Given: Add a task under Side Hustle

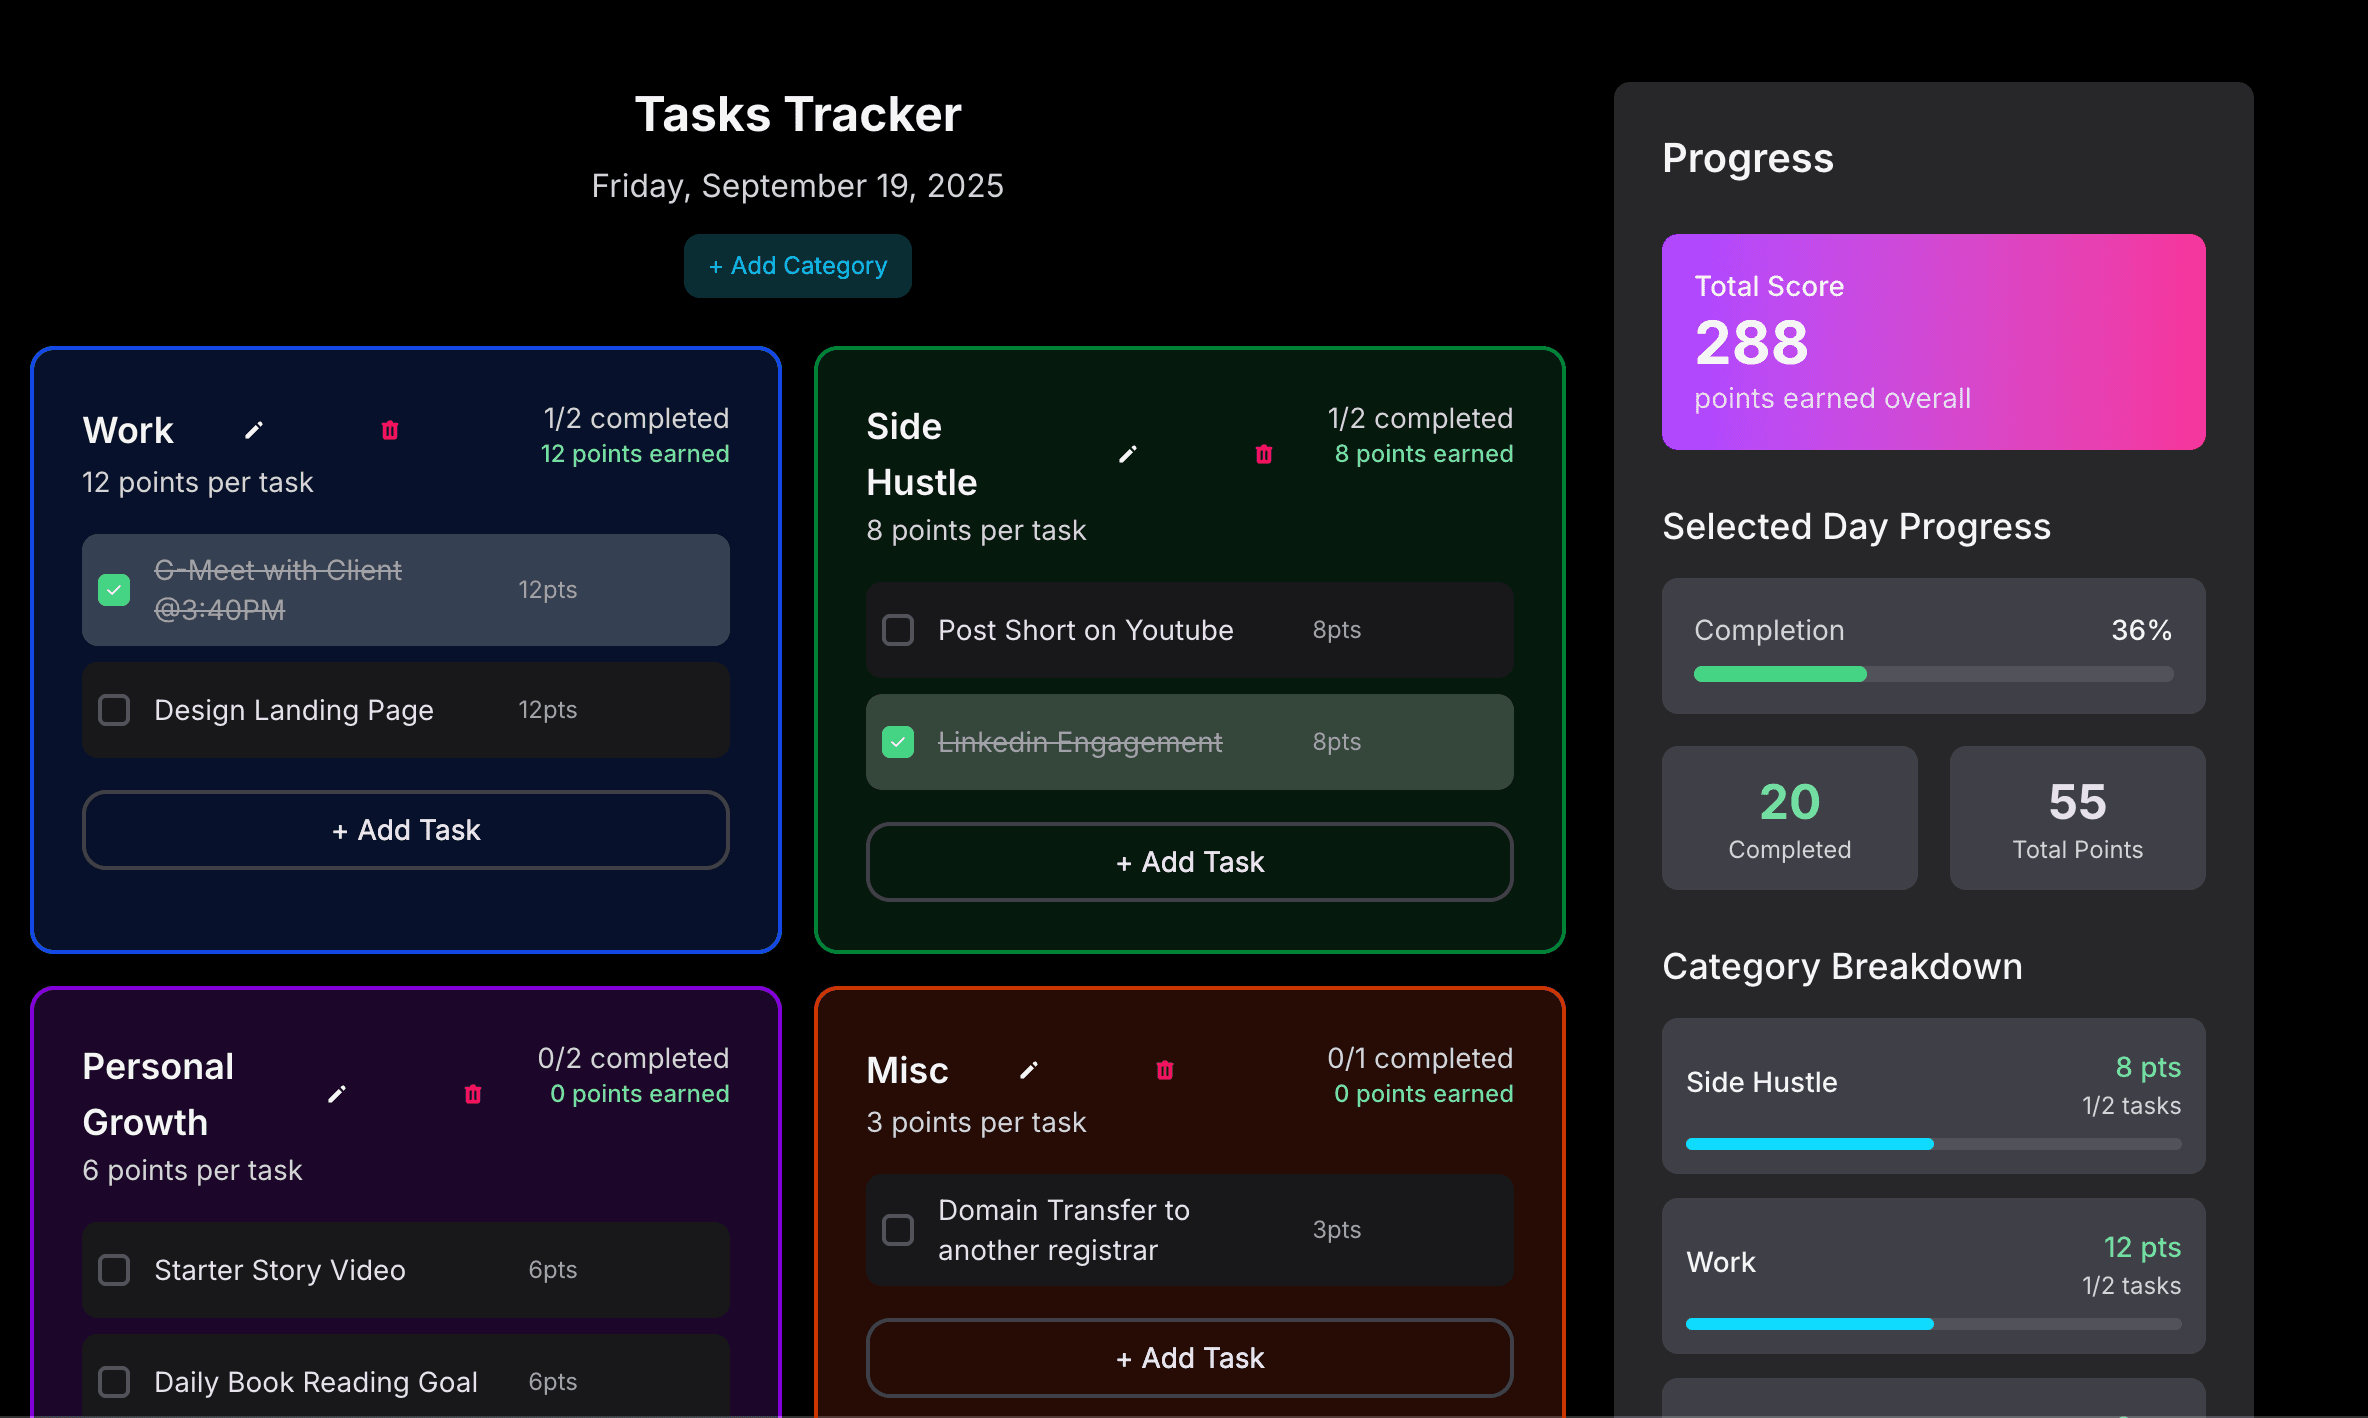Looking at the screenshot, I should (x=1190, y=862).
